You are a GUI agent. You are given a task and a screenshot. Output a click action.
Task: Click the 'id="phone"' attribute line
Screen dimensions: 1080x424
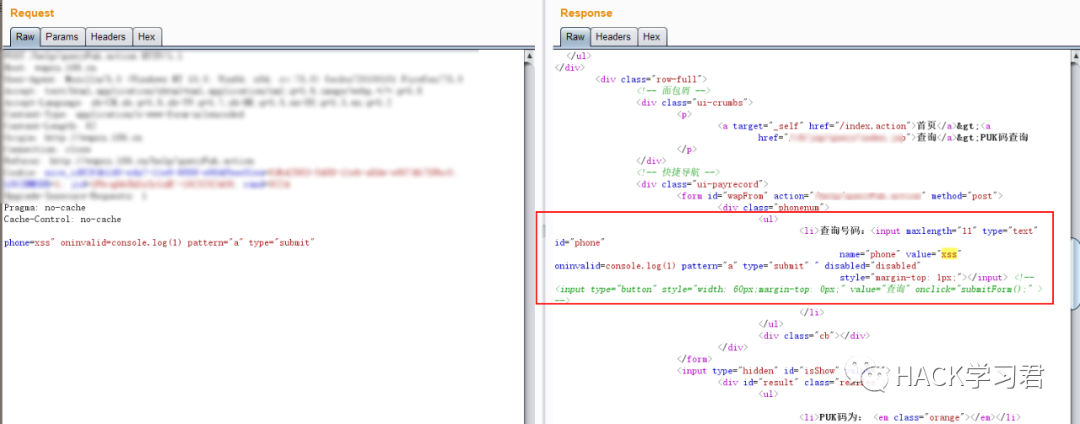coord(579,243)
